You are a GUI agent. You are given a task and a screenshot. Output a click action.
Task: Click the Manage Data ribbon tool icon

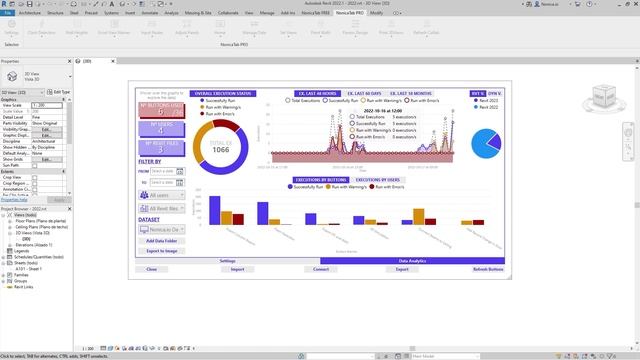254,24
